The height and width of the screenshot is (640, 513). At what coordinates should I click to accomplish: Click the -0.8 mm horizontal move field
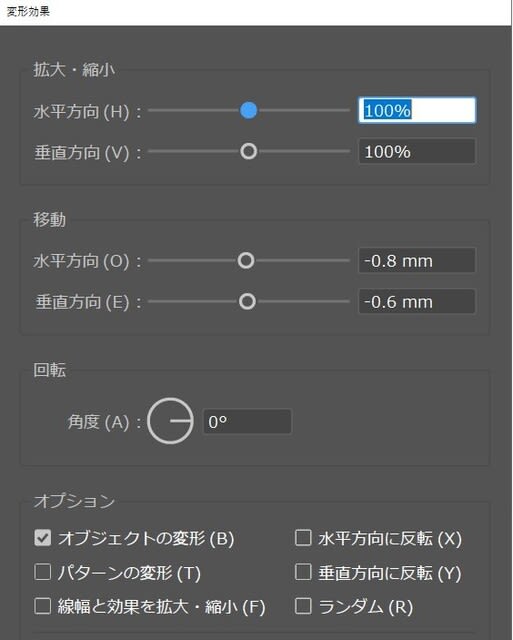point(417,260)
